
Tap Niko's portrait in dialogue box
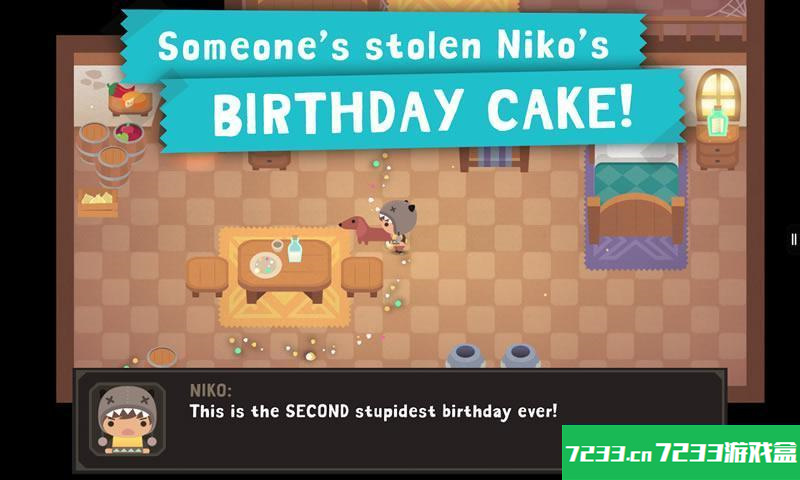127,419
